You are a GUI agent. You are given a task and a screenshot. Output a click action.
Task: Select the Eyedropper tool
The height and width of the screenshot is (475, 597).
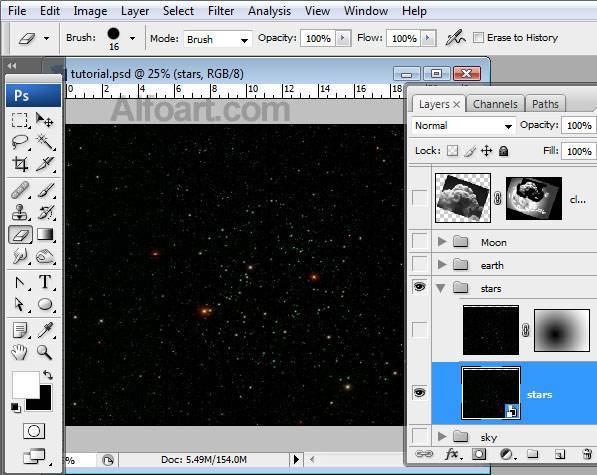click(x=45, y=330)
